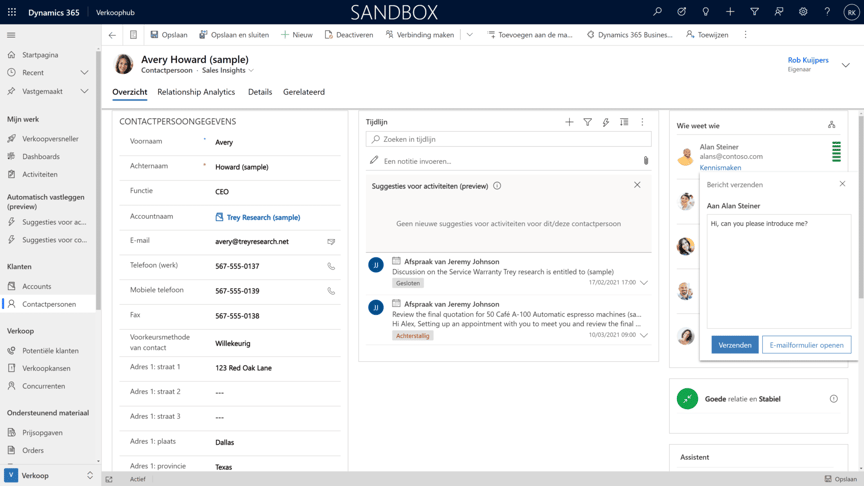Attach a file with the paperclip icon

pyautogui.click(x=646, y=161)
